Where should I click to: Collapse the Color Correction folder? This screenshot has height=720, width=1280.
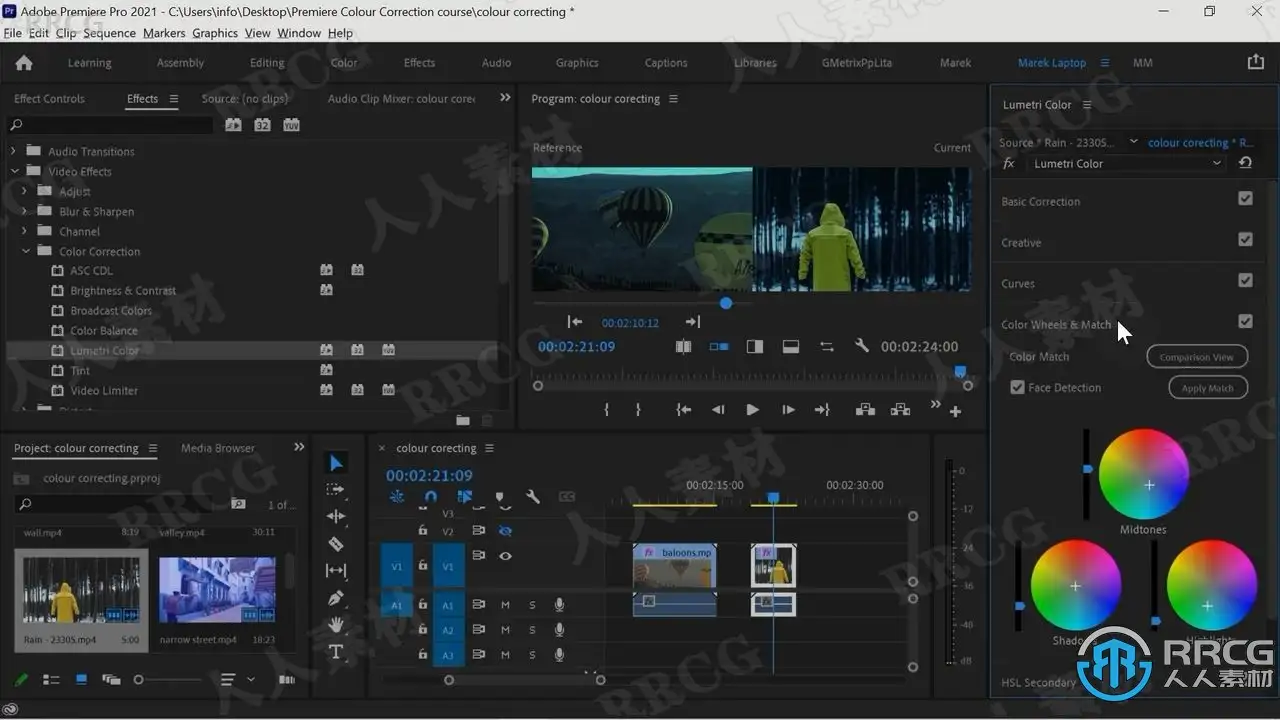25,251
